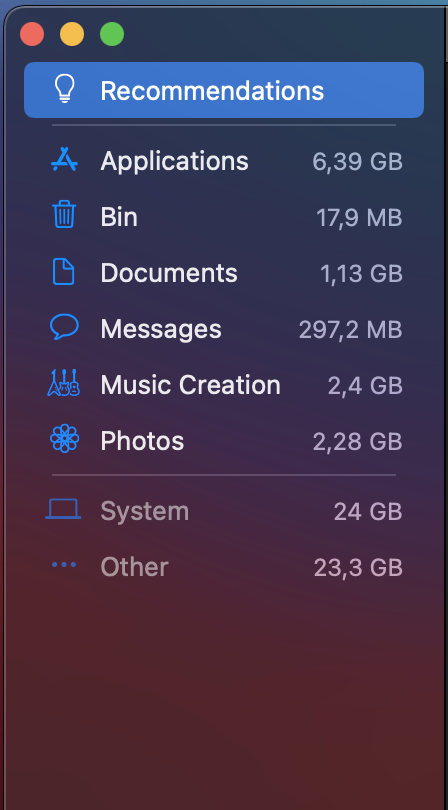This screenshot has height=810, width=448.
Task: Open the Music Creation category
Action: (224, 385)
